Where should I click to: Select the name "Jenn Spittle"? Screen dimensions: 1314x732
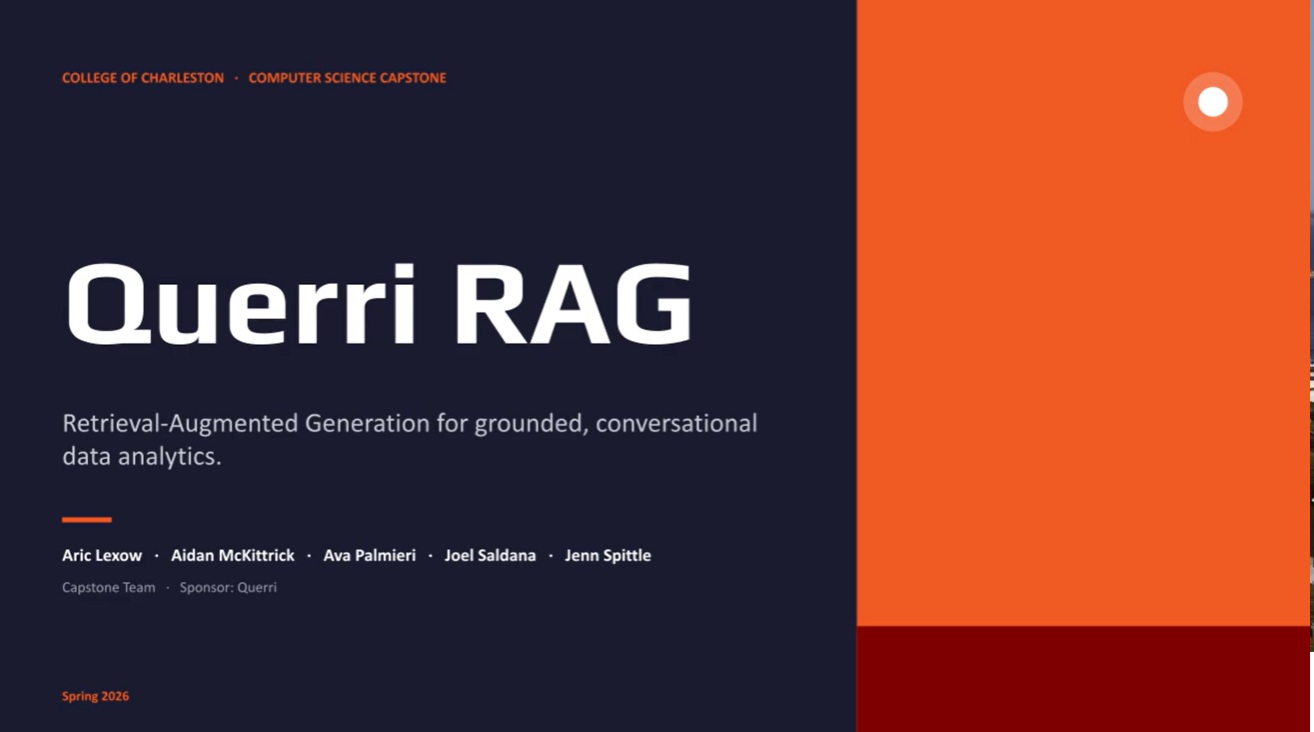click(608, 555)
